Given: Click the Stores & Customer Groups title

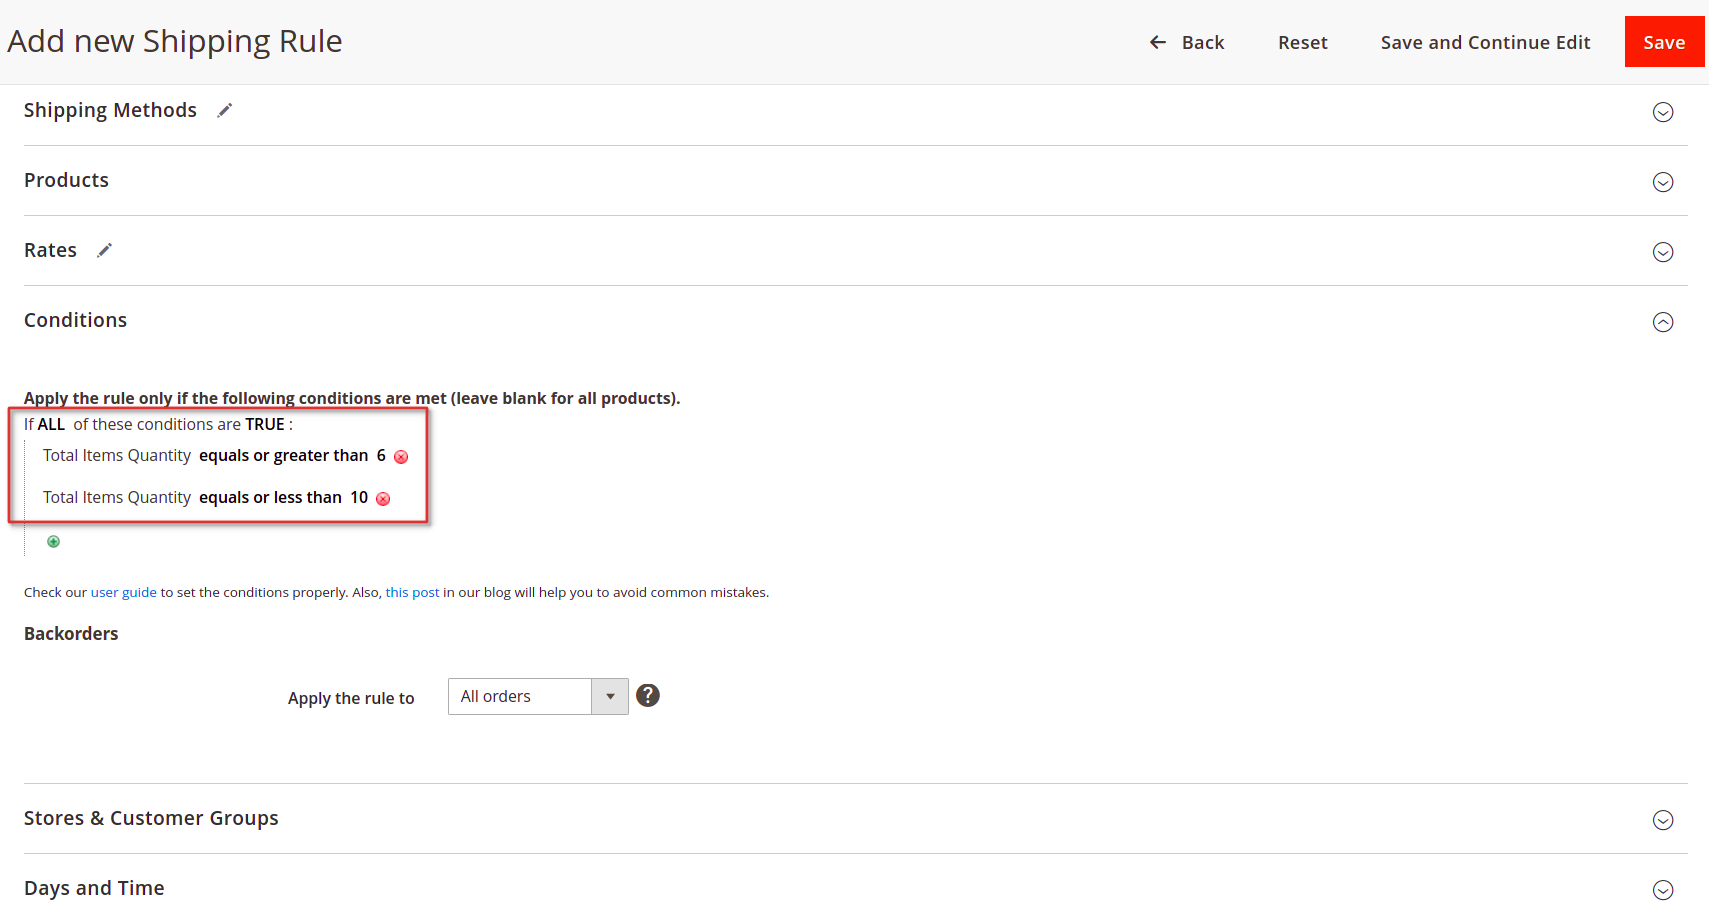Looking at the screenshot, I should (x=151, y=818).
